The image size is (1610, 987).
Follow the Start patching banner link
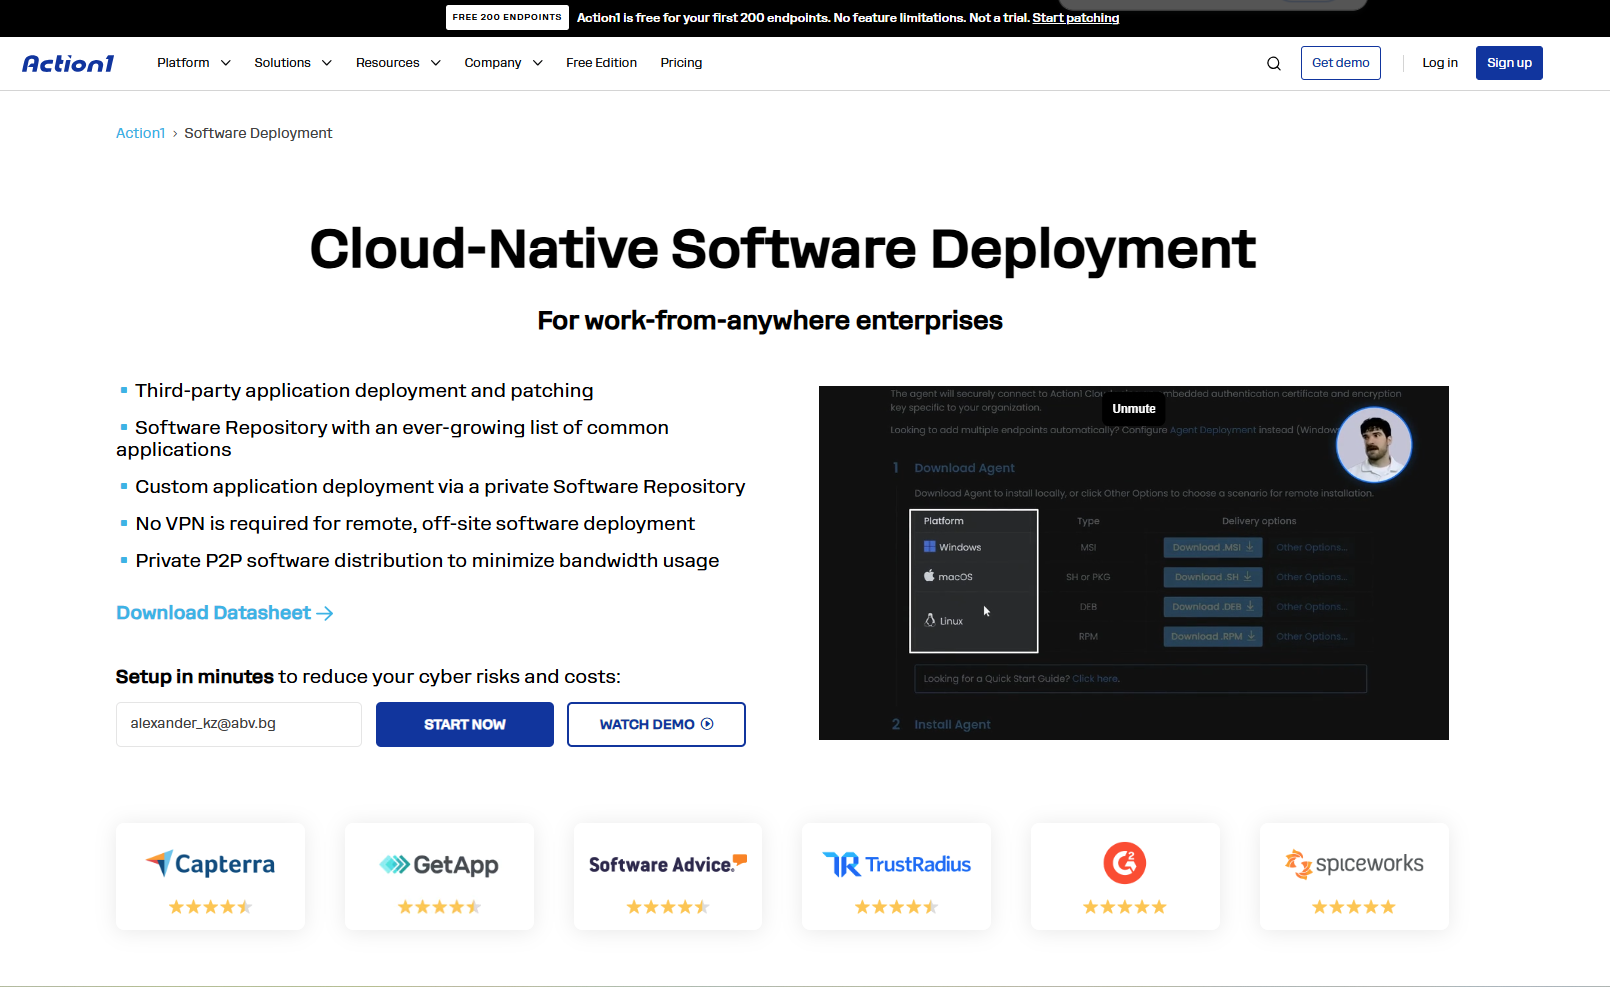tap(1076, 18)
